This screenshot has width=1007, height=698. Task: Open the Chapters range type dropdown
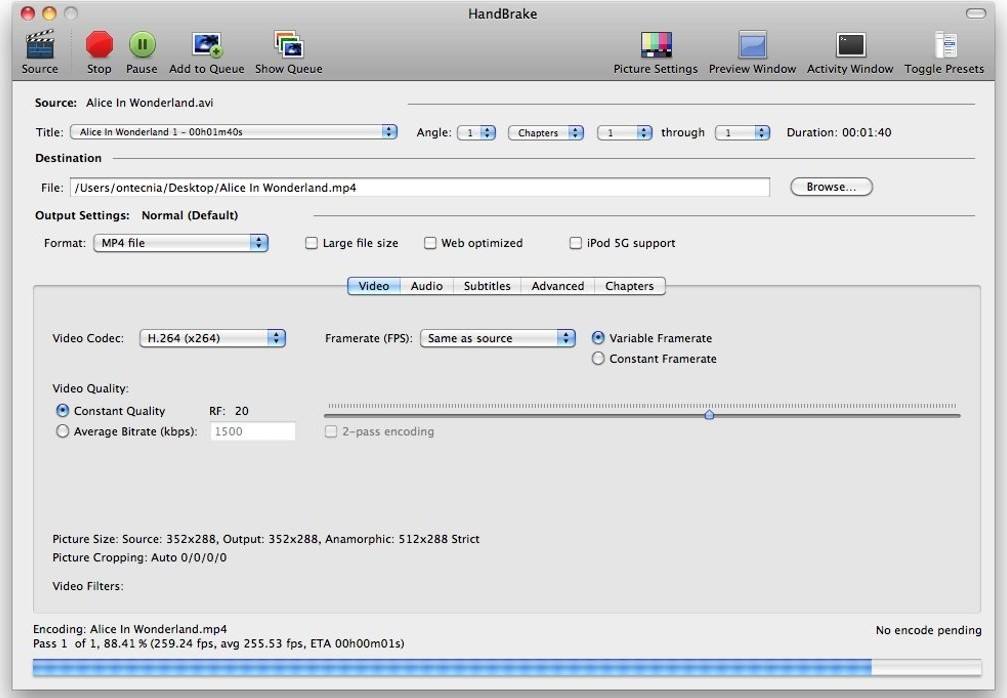(x=545, y=132)
